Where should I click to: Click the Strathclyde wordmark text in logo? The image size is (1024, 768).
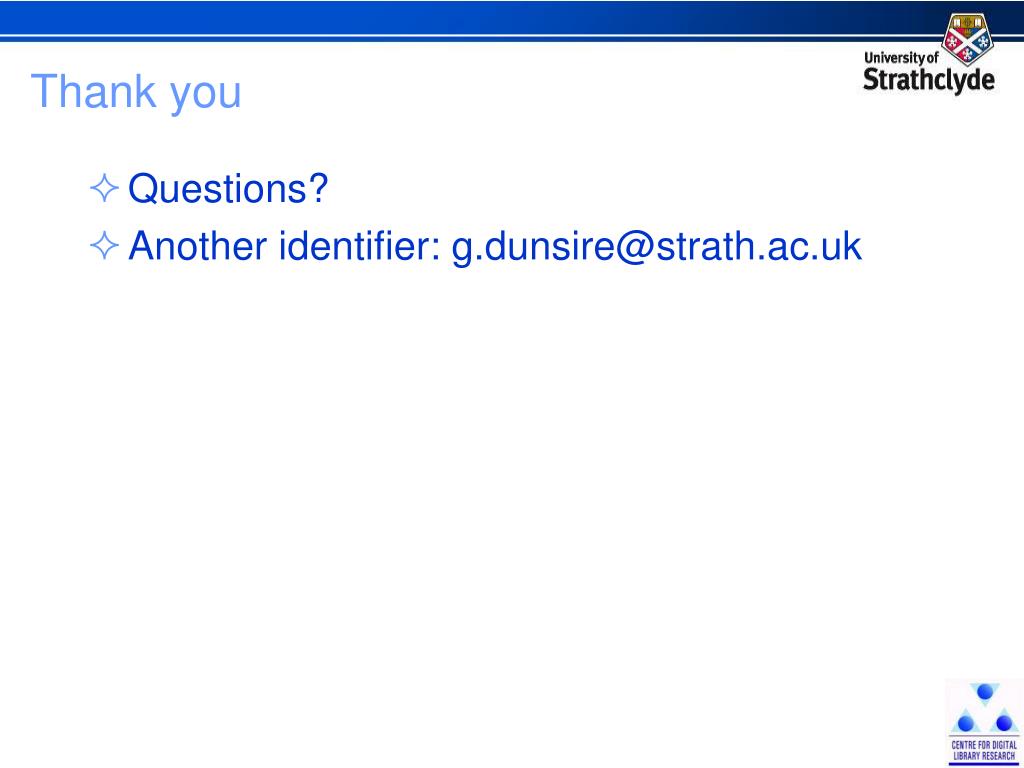tap(929, 80)
